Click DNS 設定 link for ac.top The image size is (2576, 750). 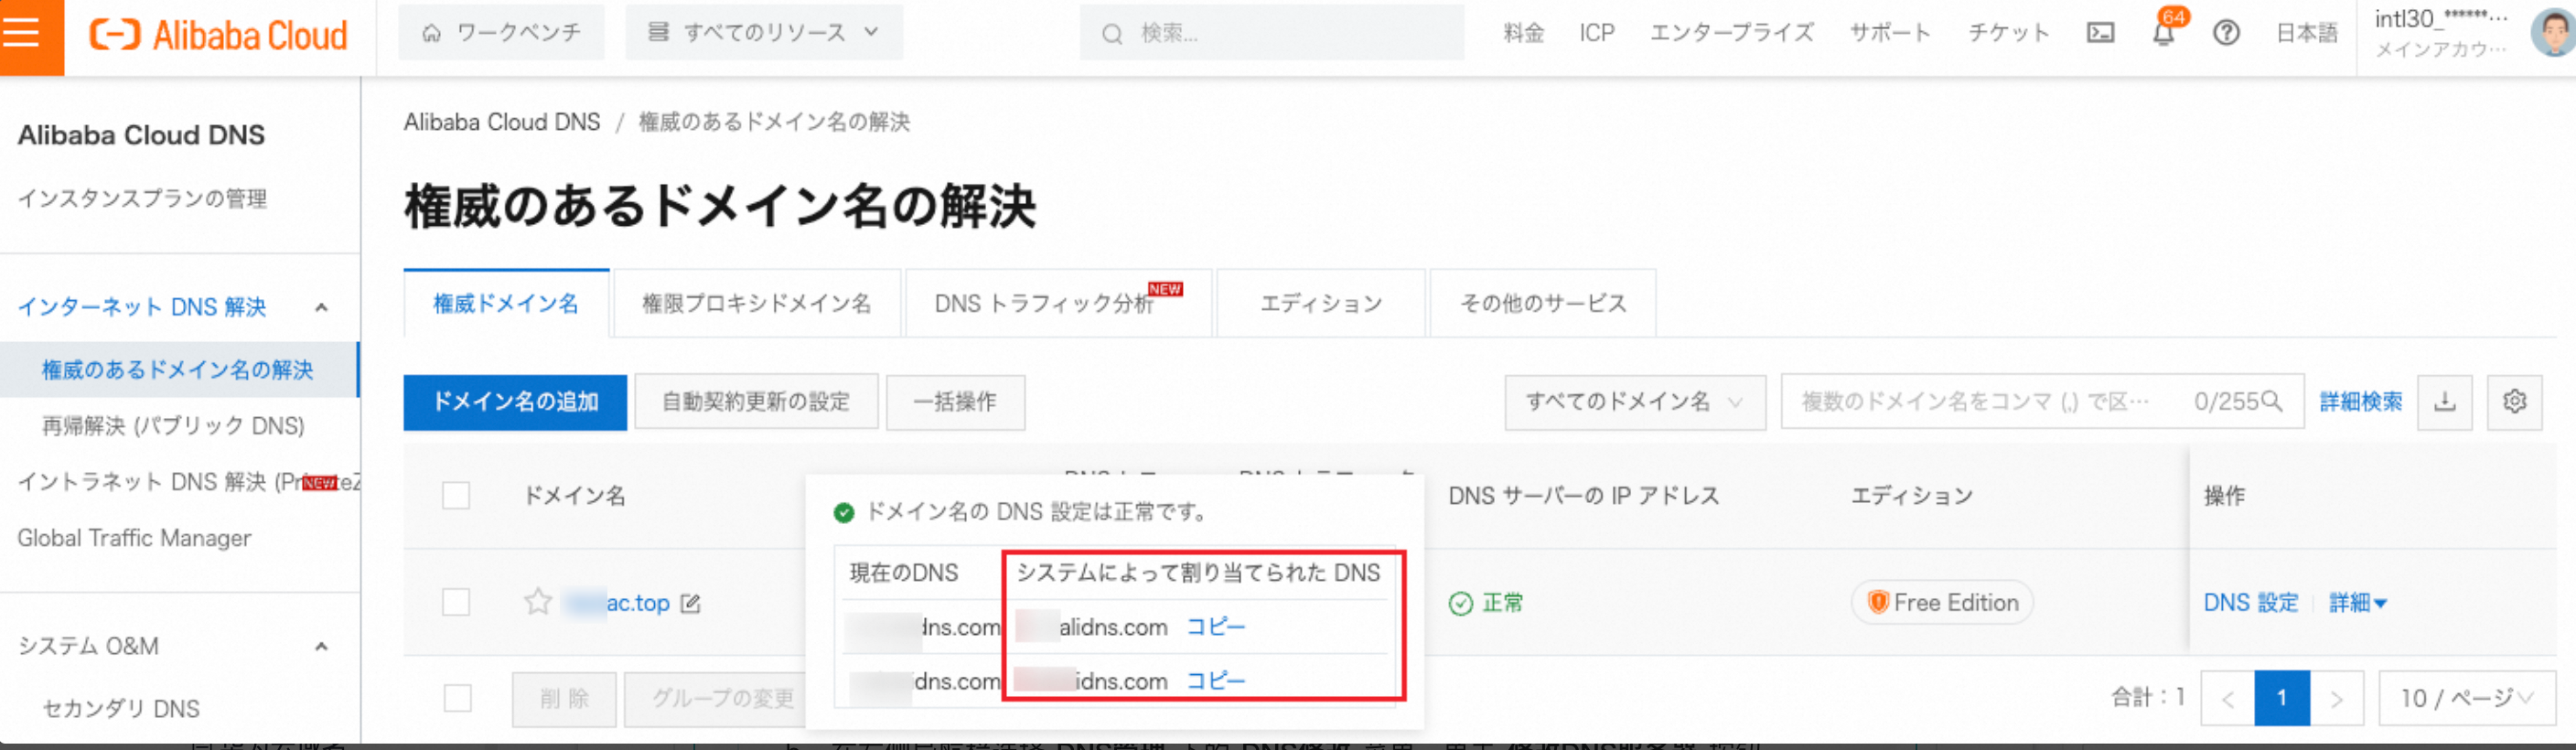2250,603
